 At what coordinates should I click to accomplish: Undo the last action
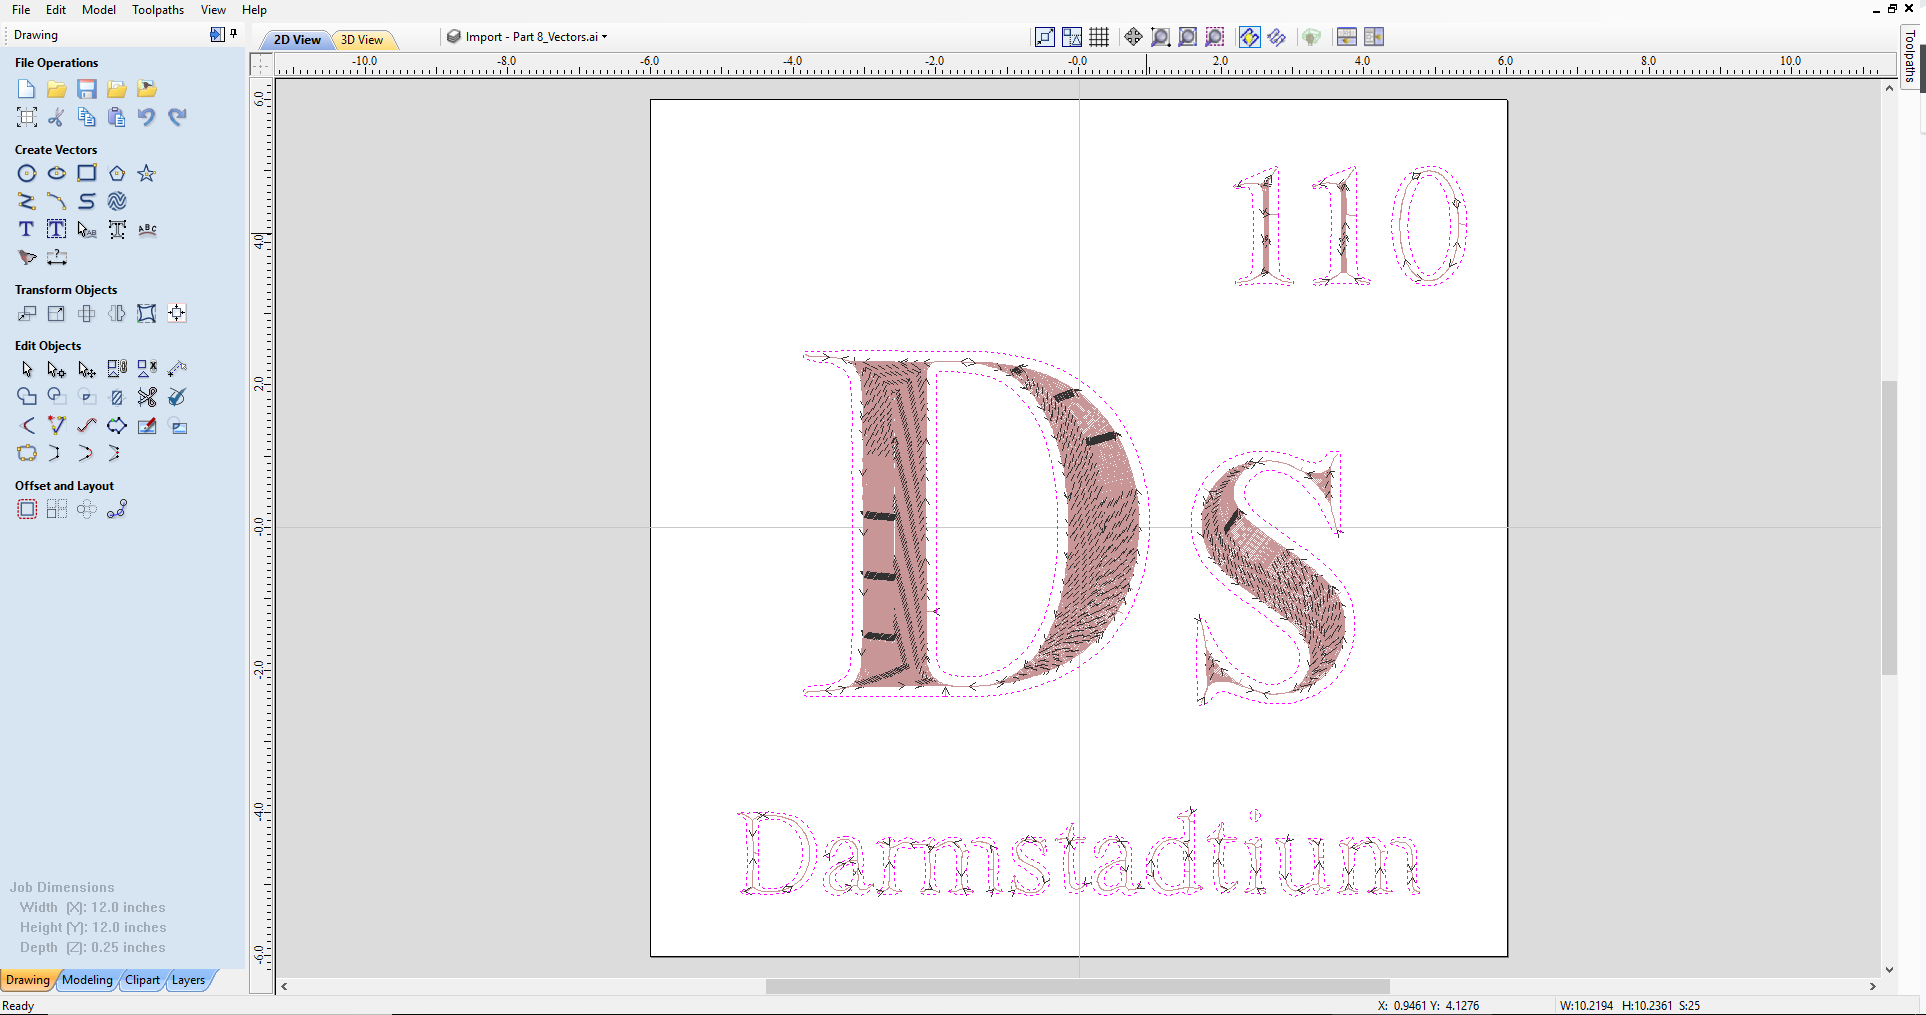tap(147, 117)
